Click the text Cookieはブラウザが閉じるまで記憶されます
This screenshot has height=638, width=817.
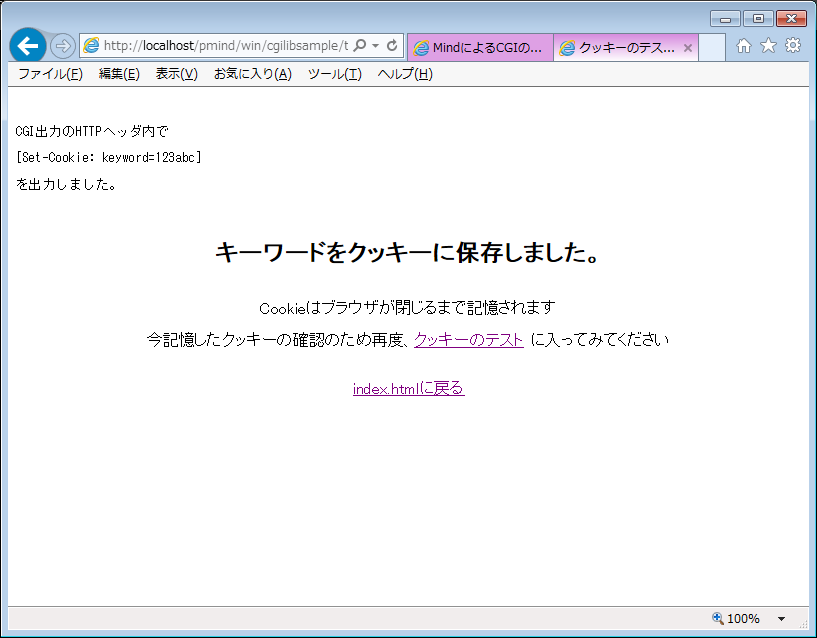[407, 308]
